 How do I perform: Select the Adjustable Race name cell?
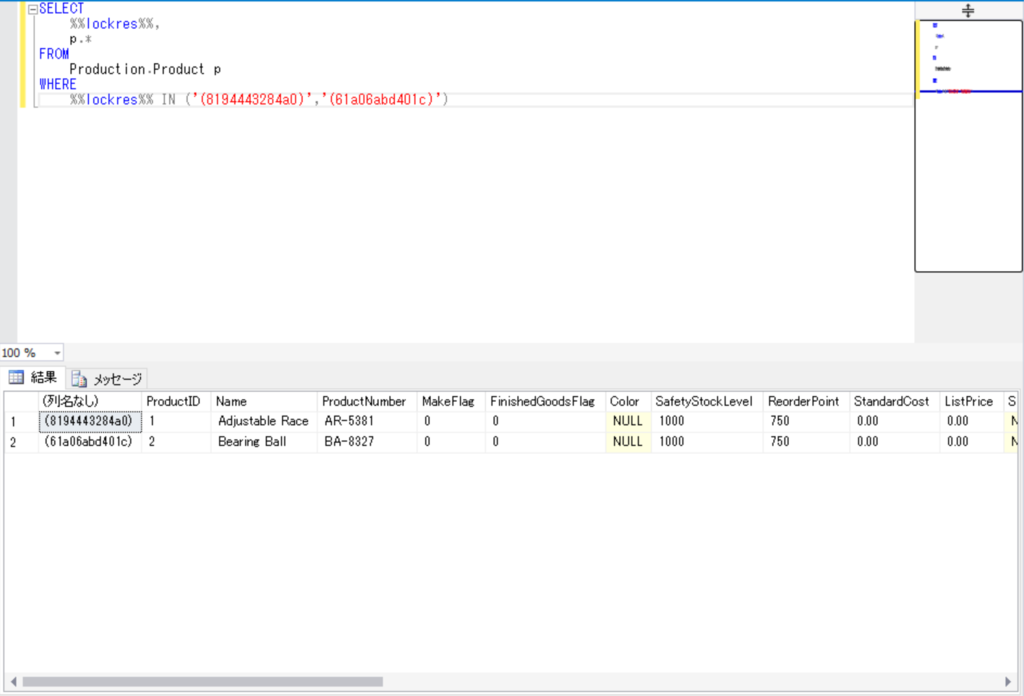[x=264, y=421]
